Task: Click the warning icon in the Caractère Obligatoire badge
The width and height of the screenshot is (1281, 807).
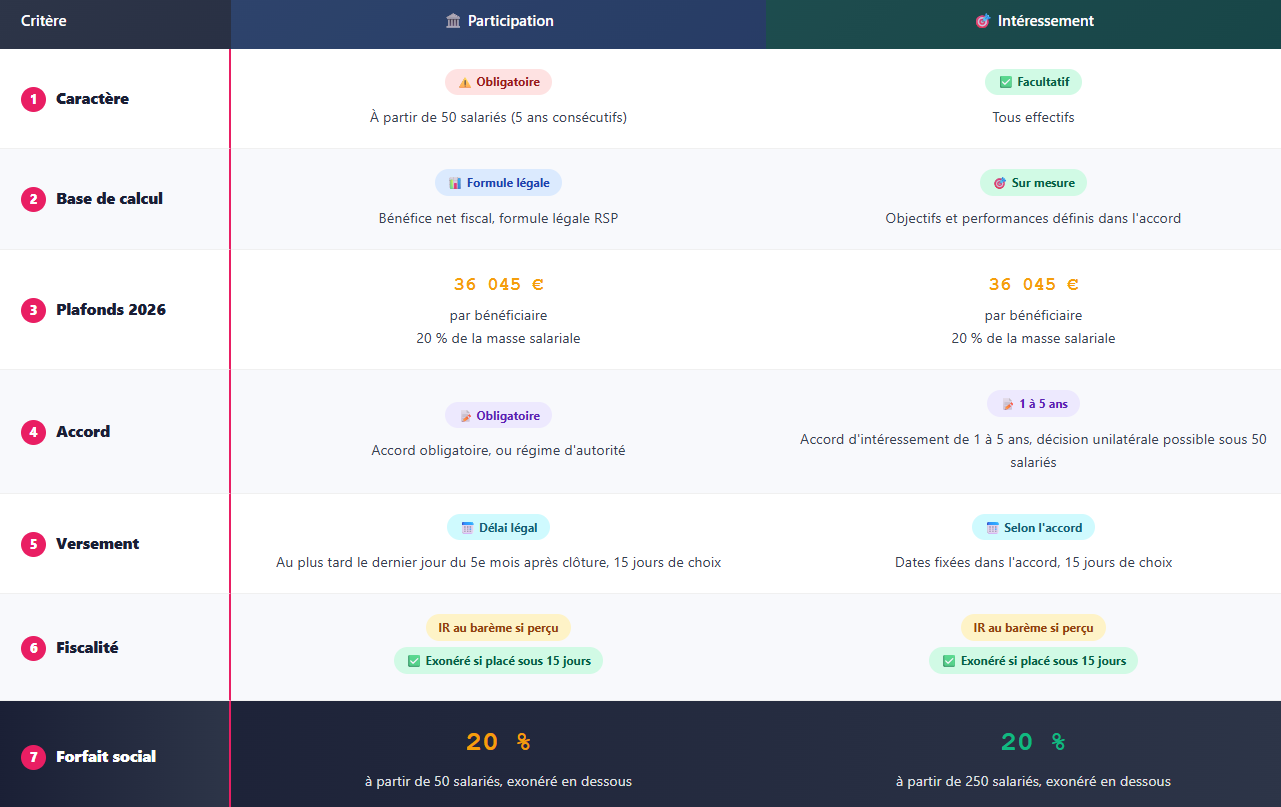Action: pos(464,82)
